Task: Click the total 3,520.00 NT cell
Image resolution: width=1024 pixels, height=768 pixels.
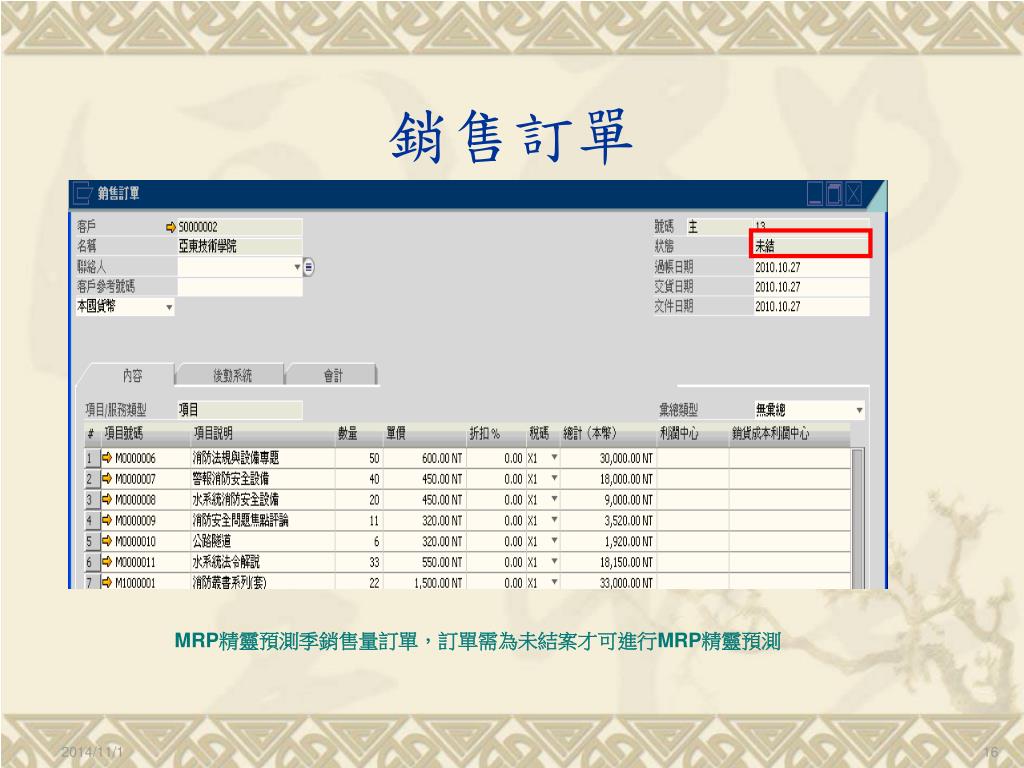Action: [x=609, y=520]
